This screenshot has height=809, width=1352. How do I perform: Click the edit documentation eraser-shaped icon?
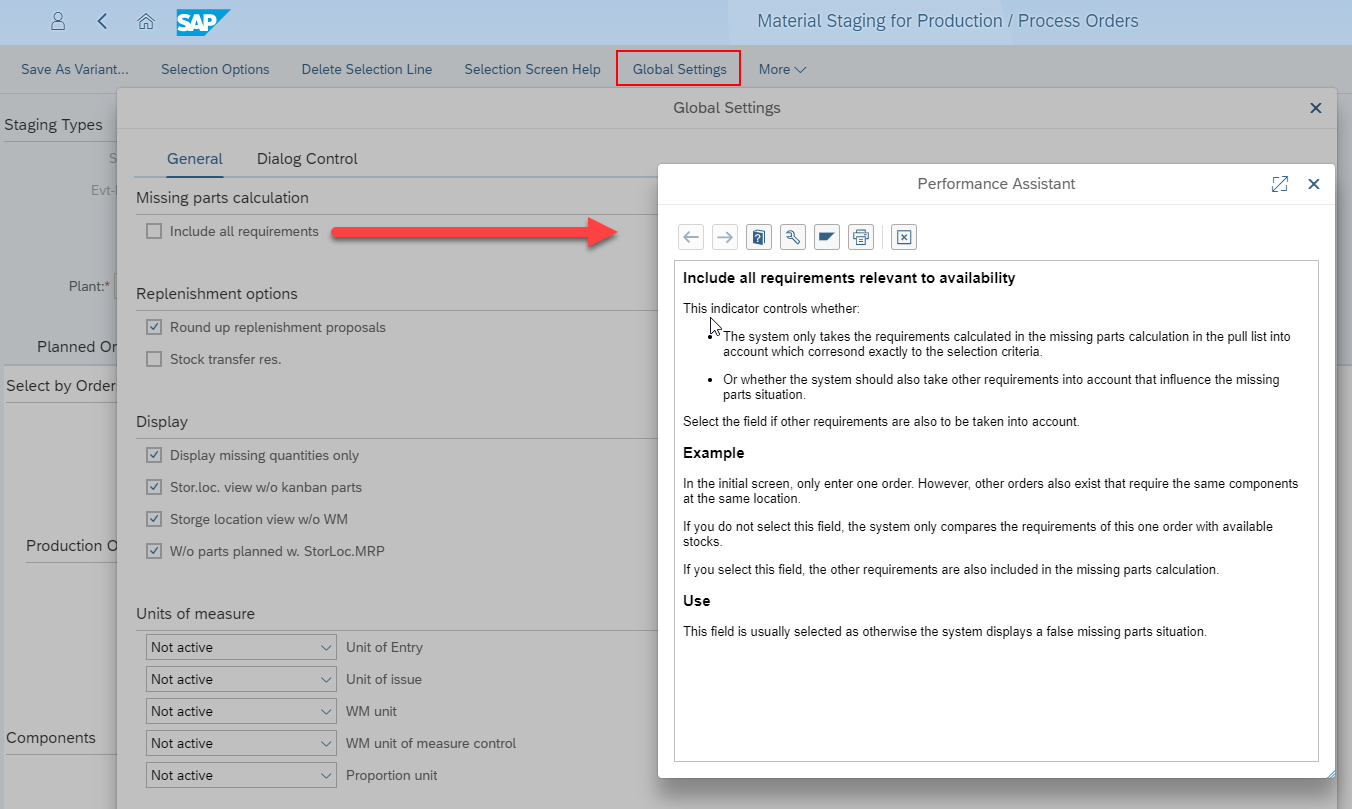[x=827, y=237]
